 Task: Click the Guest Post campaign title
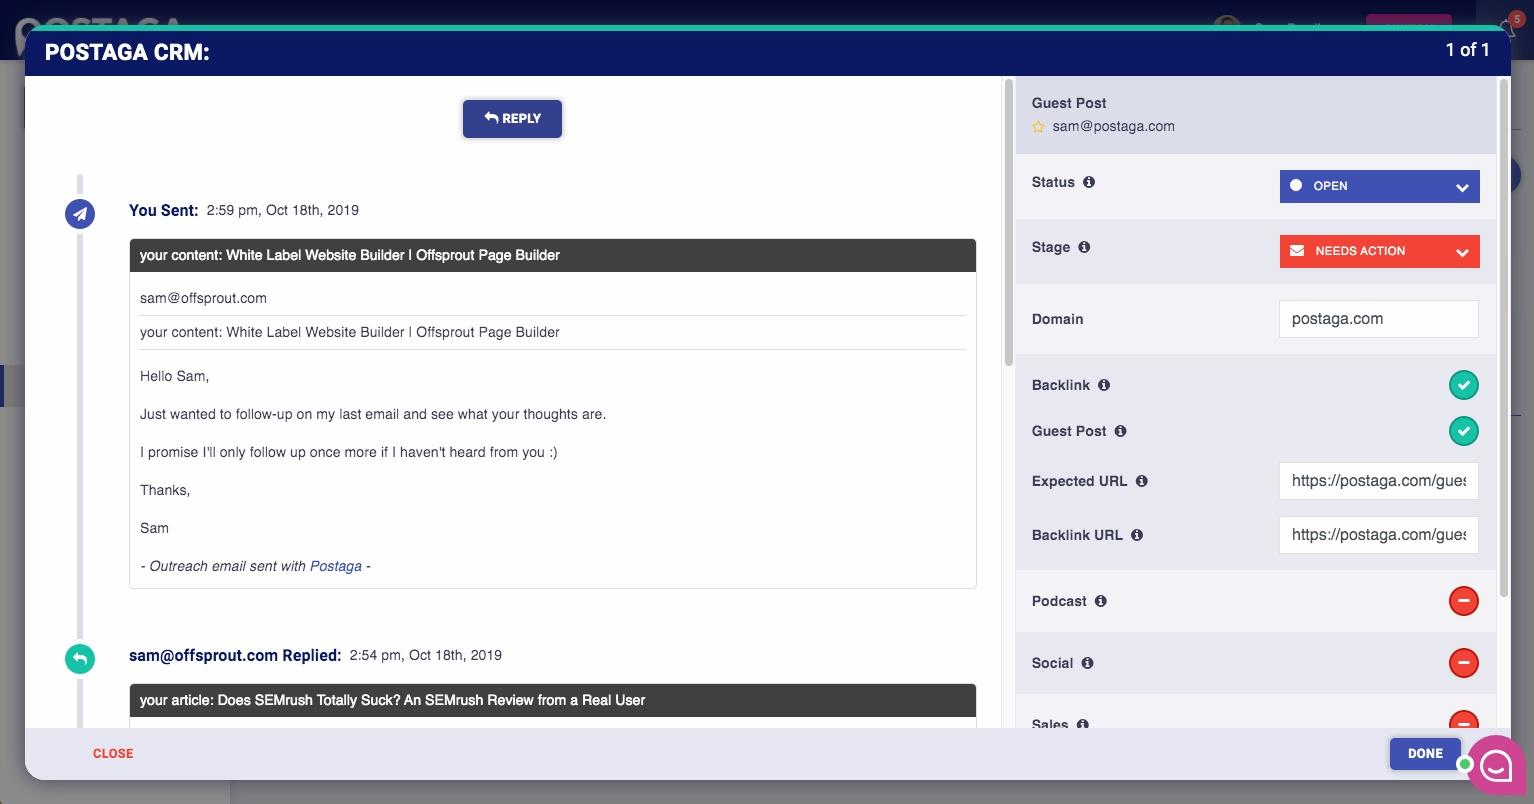(x=1069, y=103)
